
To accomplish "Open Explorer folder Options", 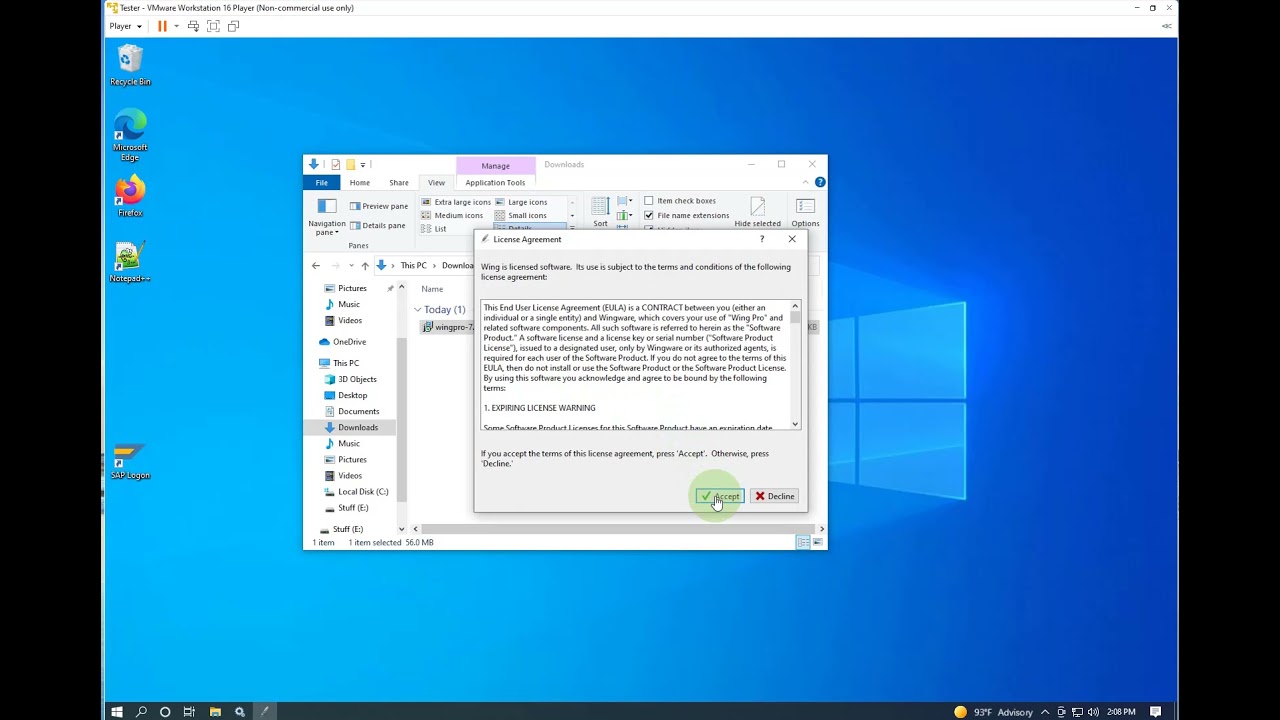I will (x=805, y=212).
